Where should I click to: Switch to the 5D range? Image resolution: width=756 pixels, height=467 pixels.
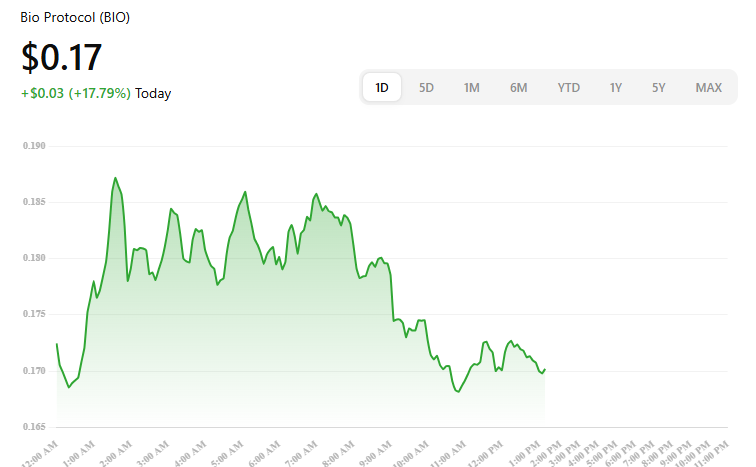click(426, 88)
